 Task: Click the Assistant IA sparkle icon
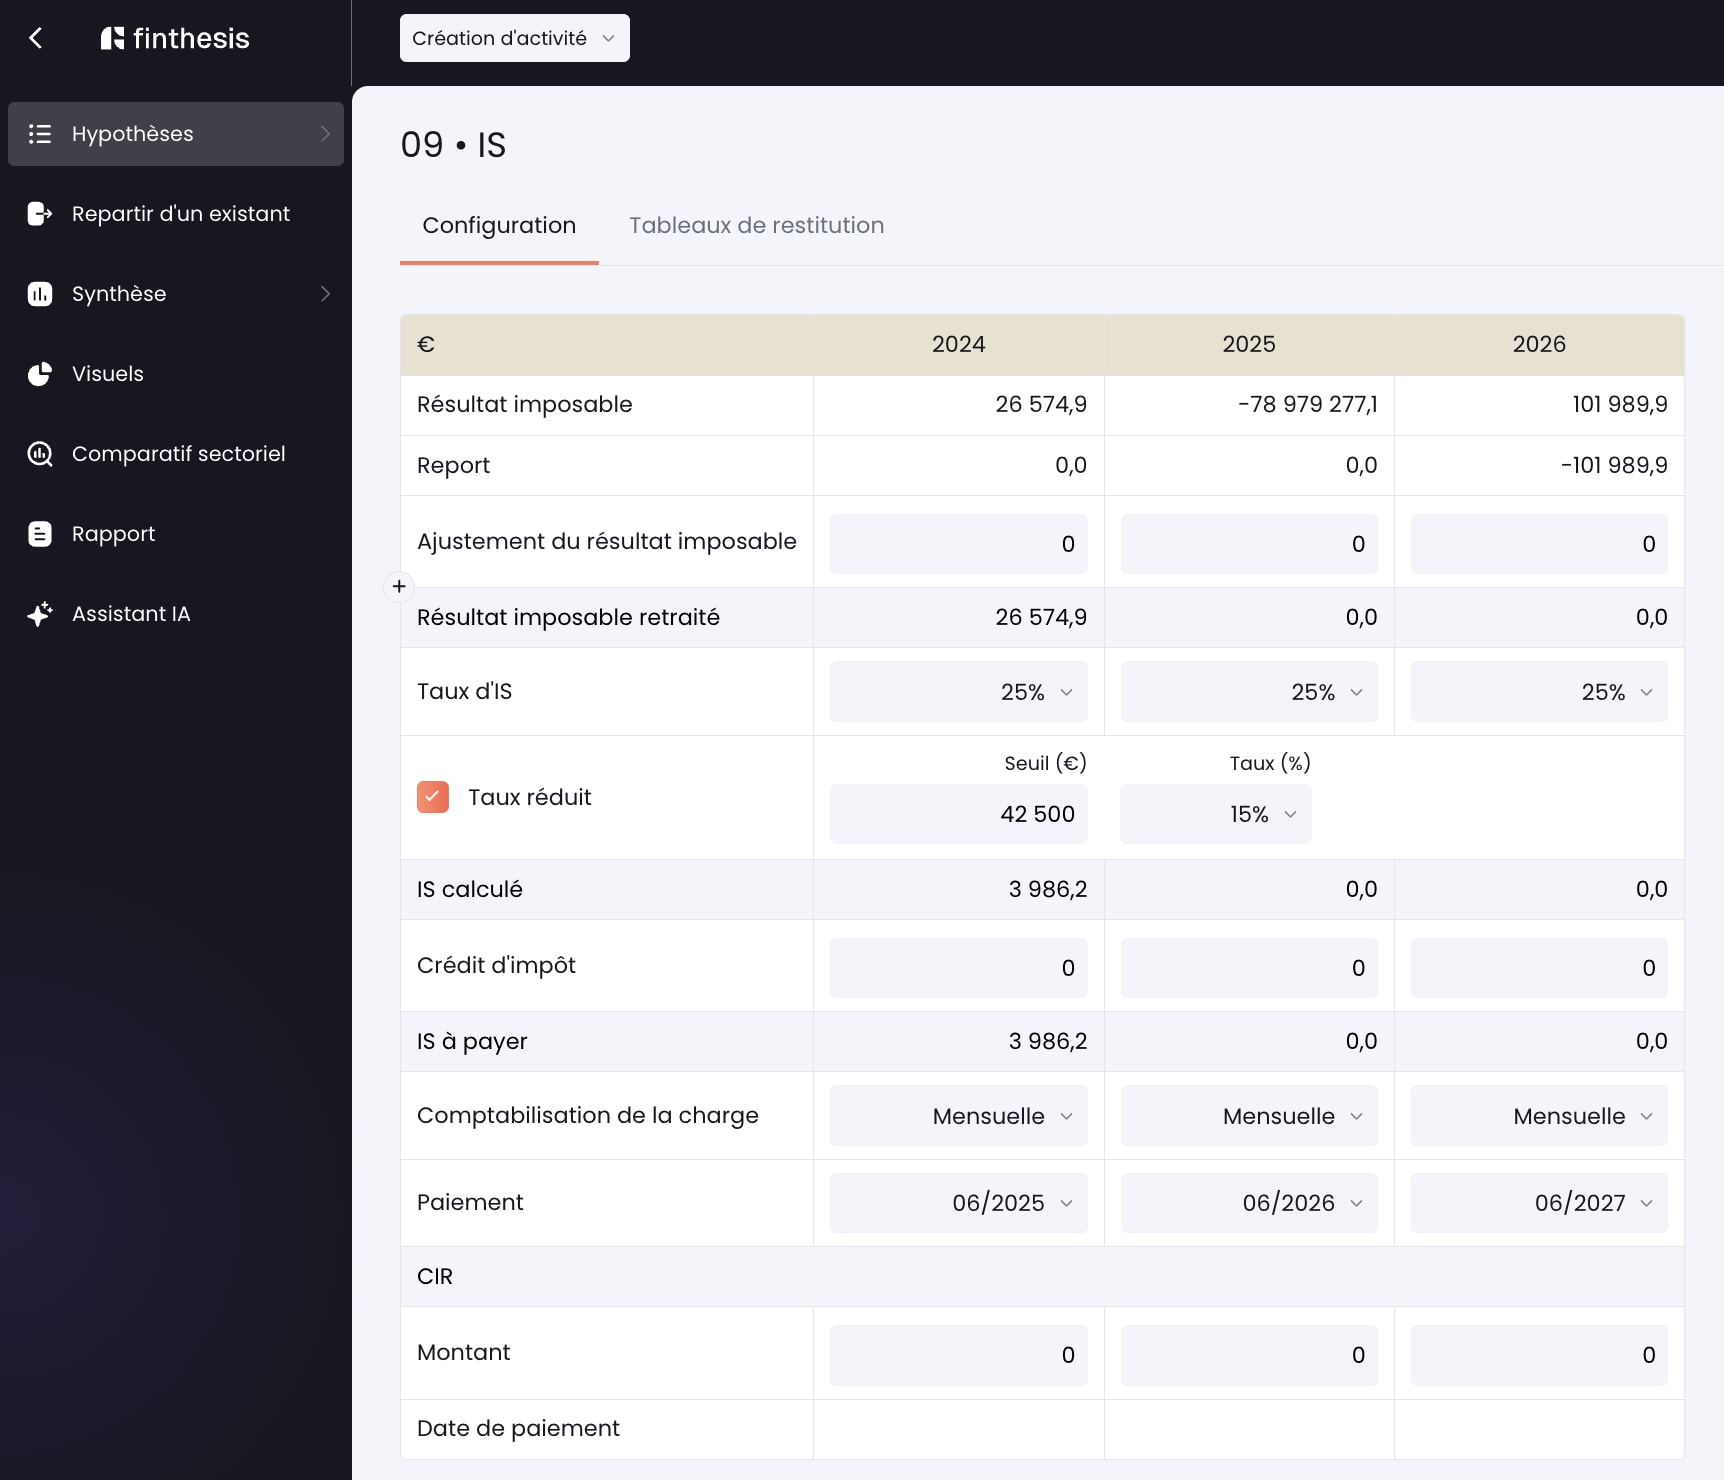pos(40,614)
